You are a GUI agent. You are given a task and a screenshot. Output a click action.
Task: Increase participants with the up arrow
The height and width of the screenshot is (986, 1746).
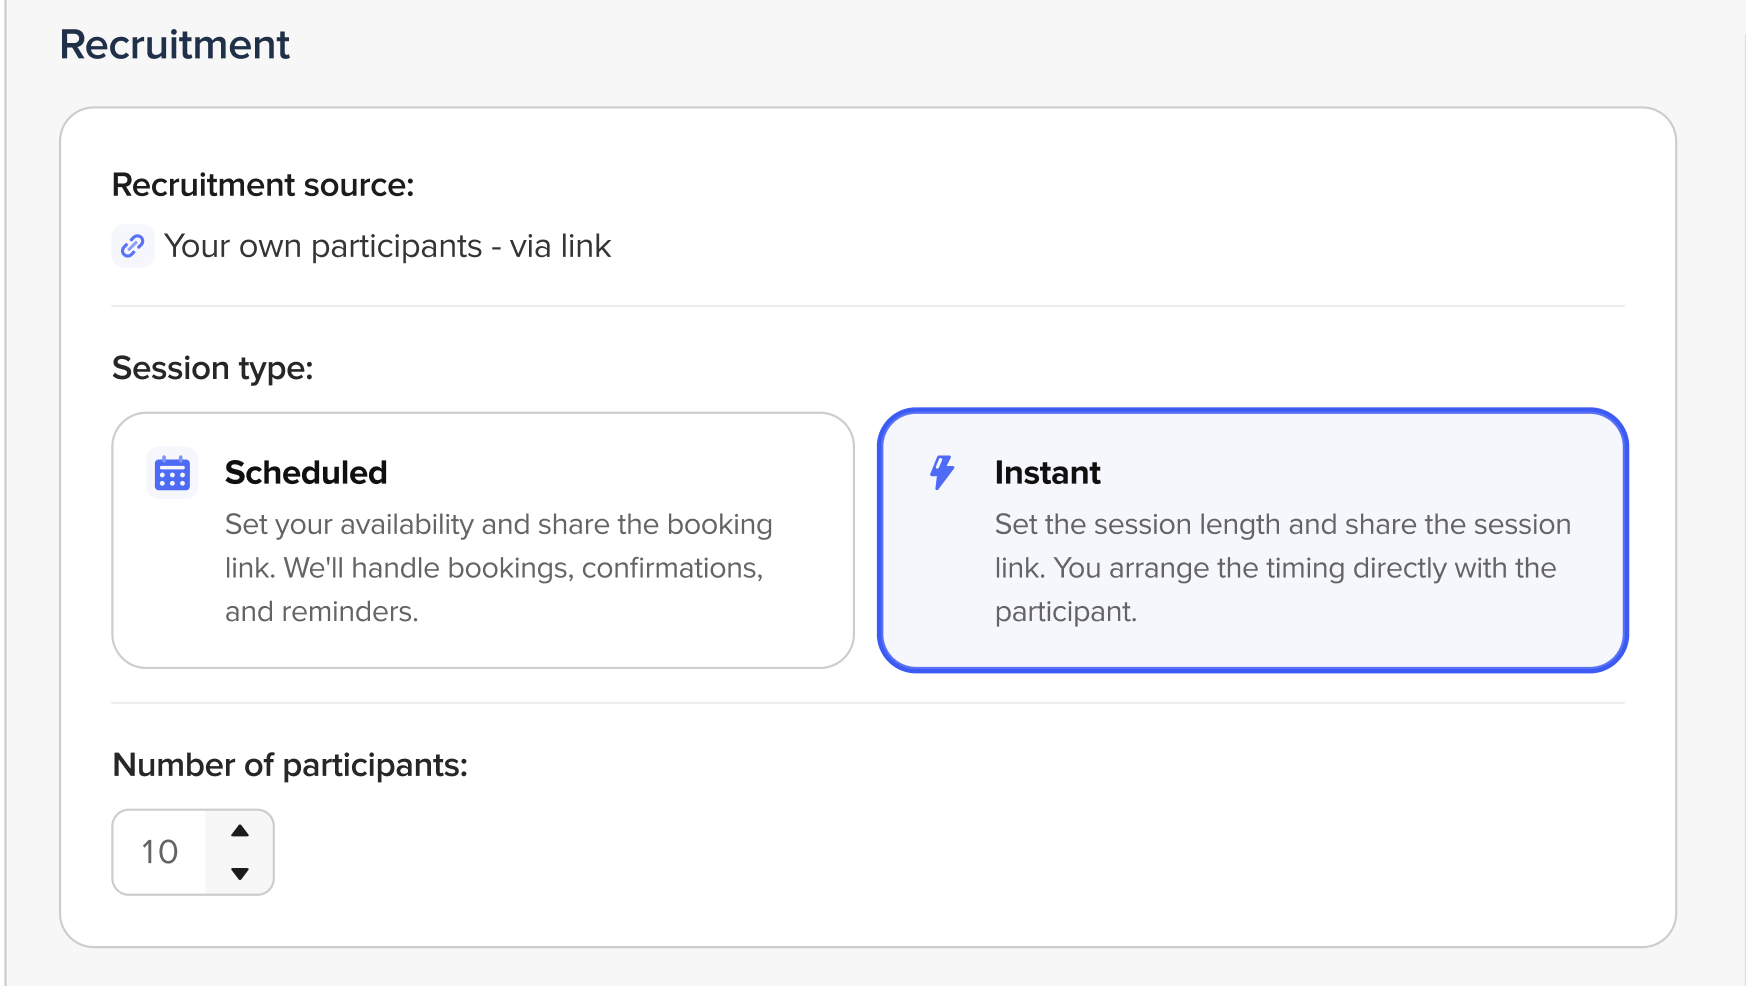tap(240, 831)
